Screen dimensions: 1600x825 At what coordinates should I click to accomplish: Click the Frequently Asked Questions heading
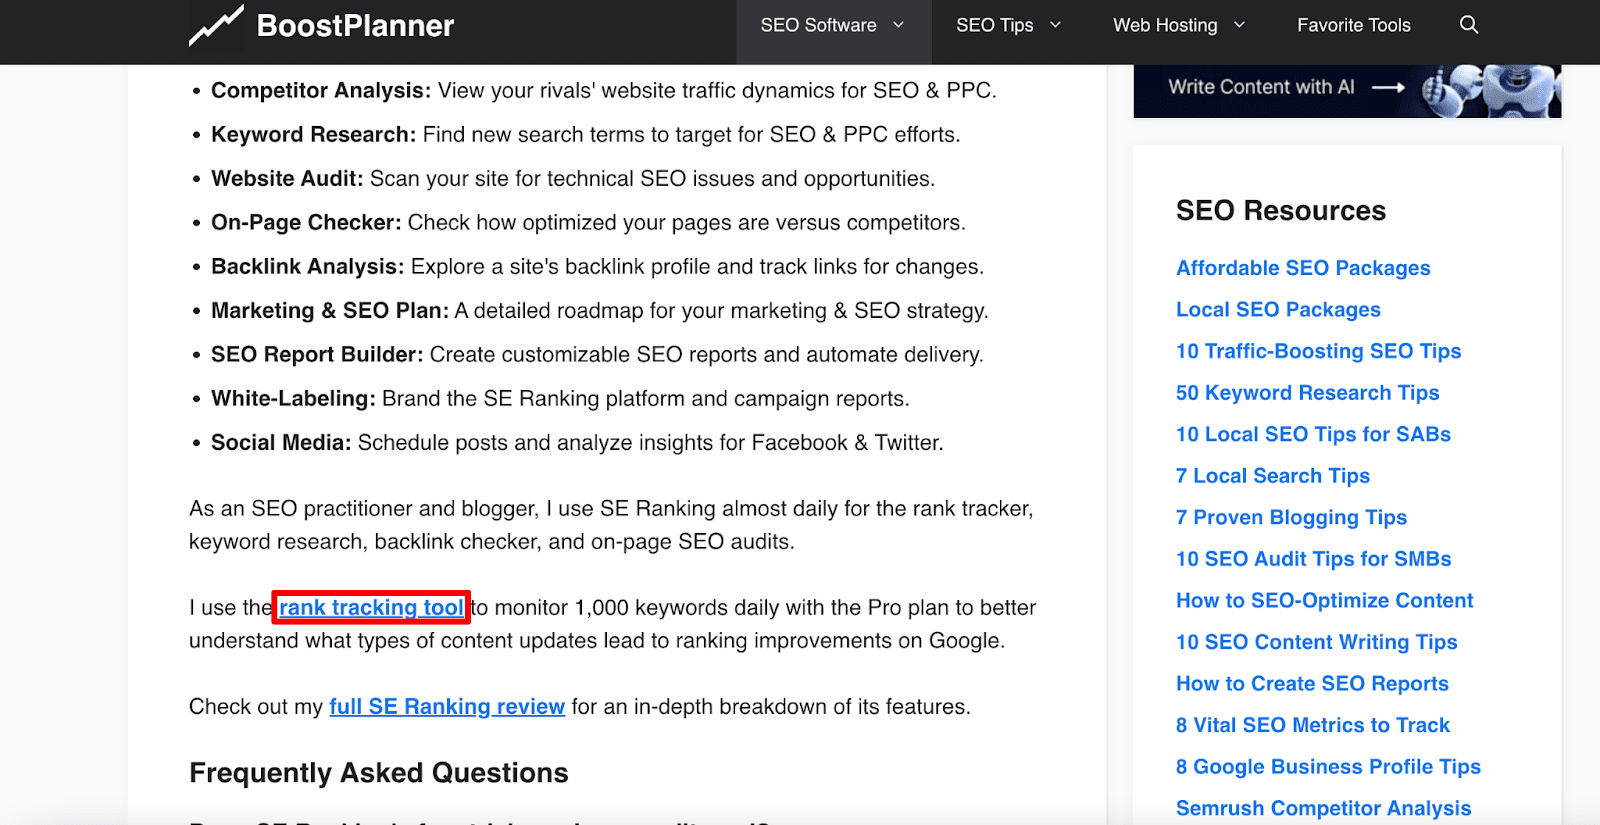pyautogui.click(x=378, y=773)
